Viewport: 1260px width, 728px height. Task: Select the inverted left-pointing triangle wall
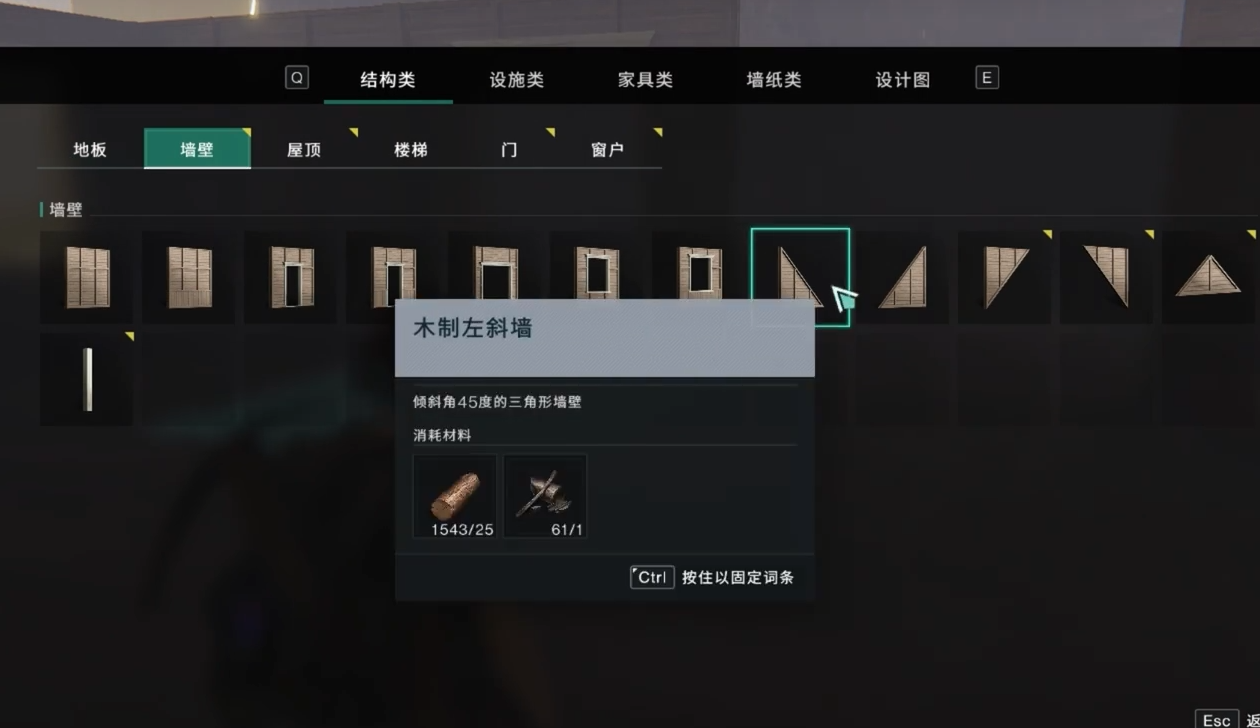[x=1005, y=277]
